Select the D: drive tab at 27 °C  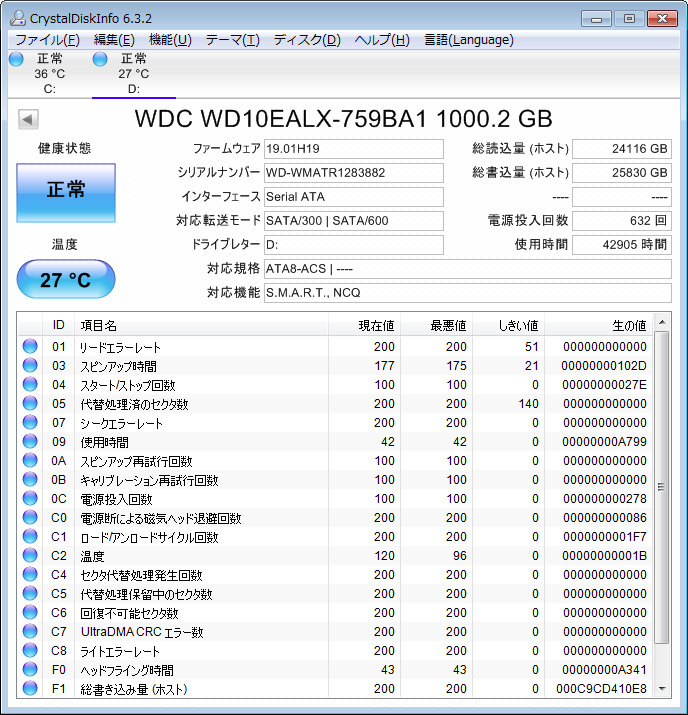tap(134, 73)
